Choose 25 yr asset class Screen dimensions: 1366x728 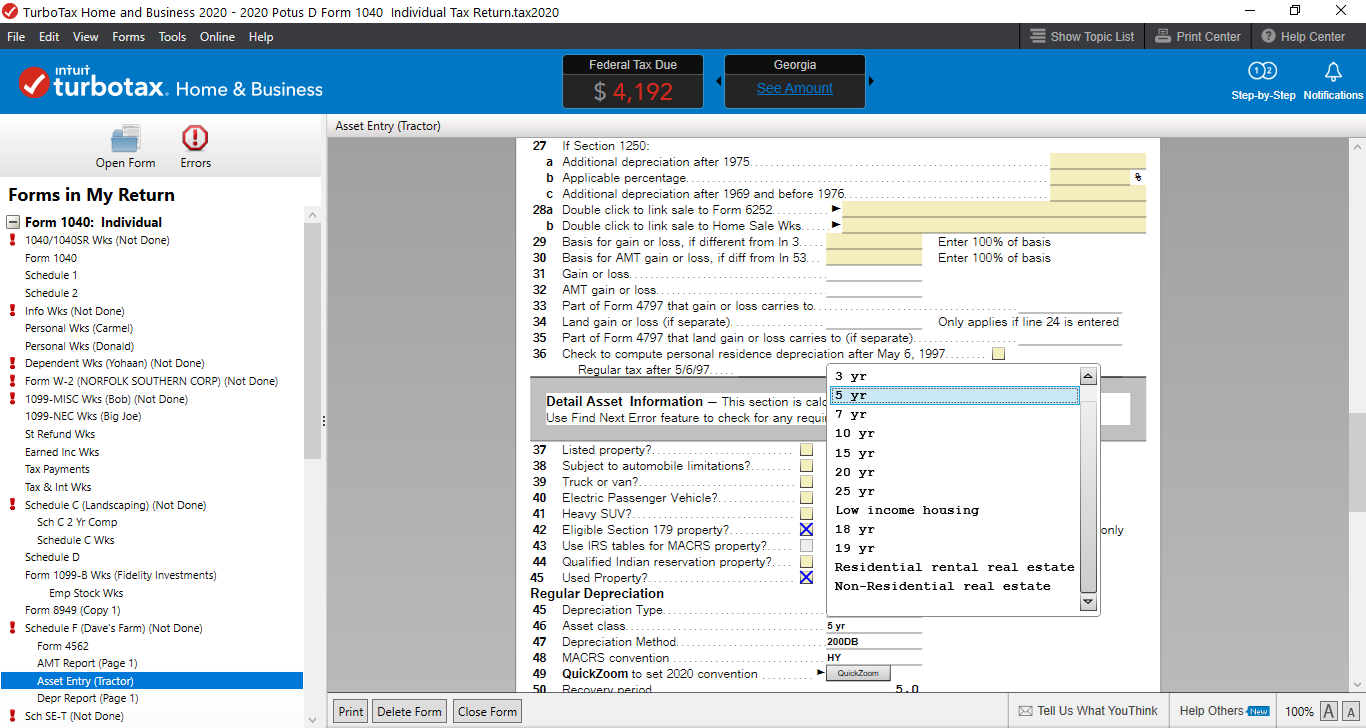coord(955,491)
